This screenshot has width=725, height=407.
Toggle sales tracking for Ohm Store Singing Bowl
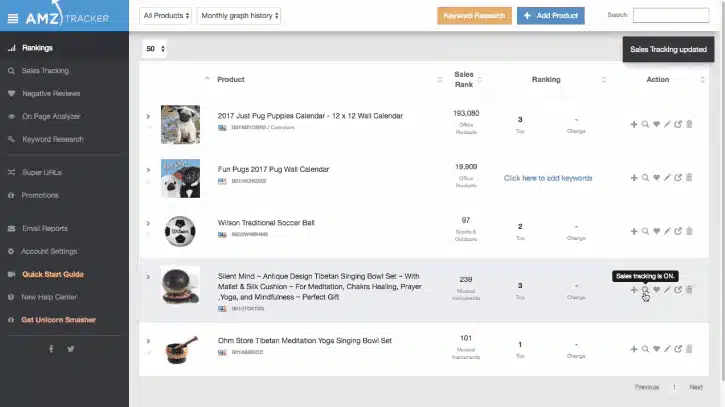pos(645,349)
